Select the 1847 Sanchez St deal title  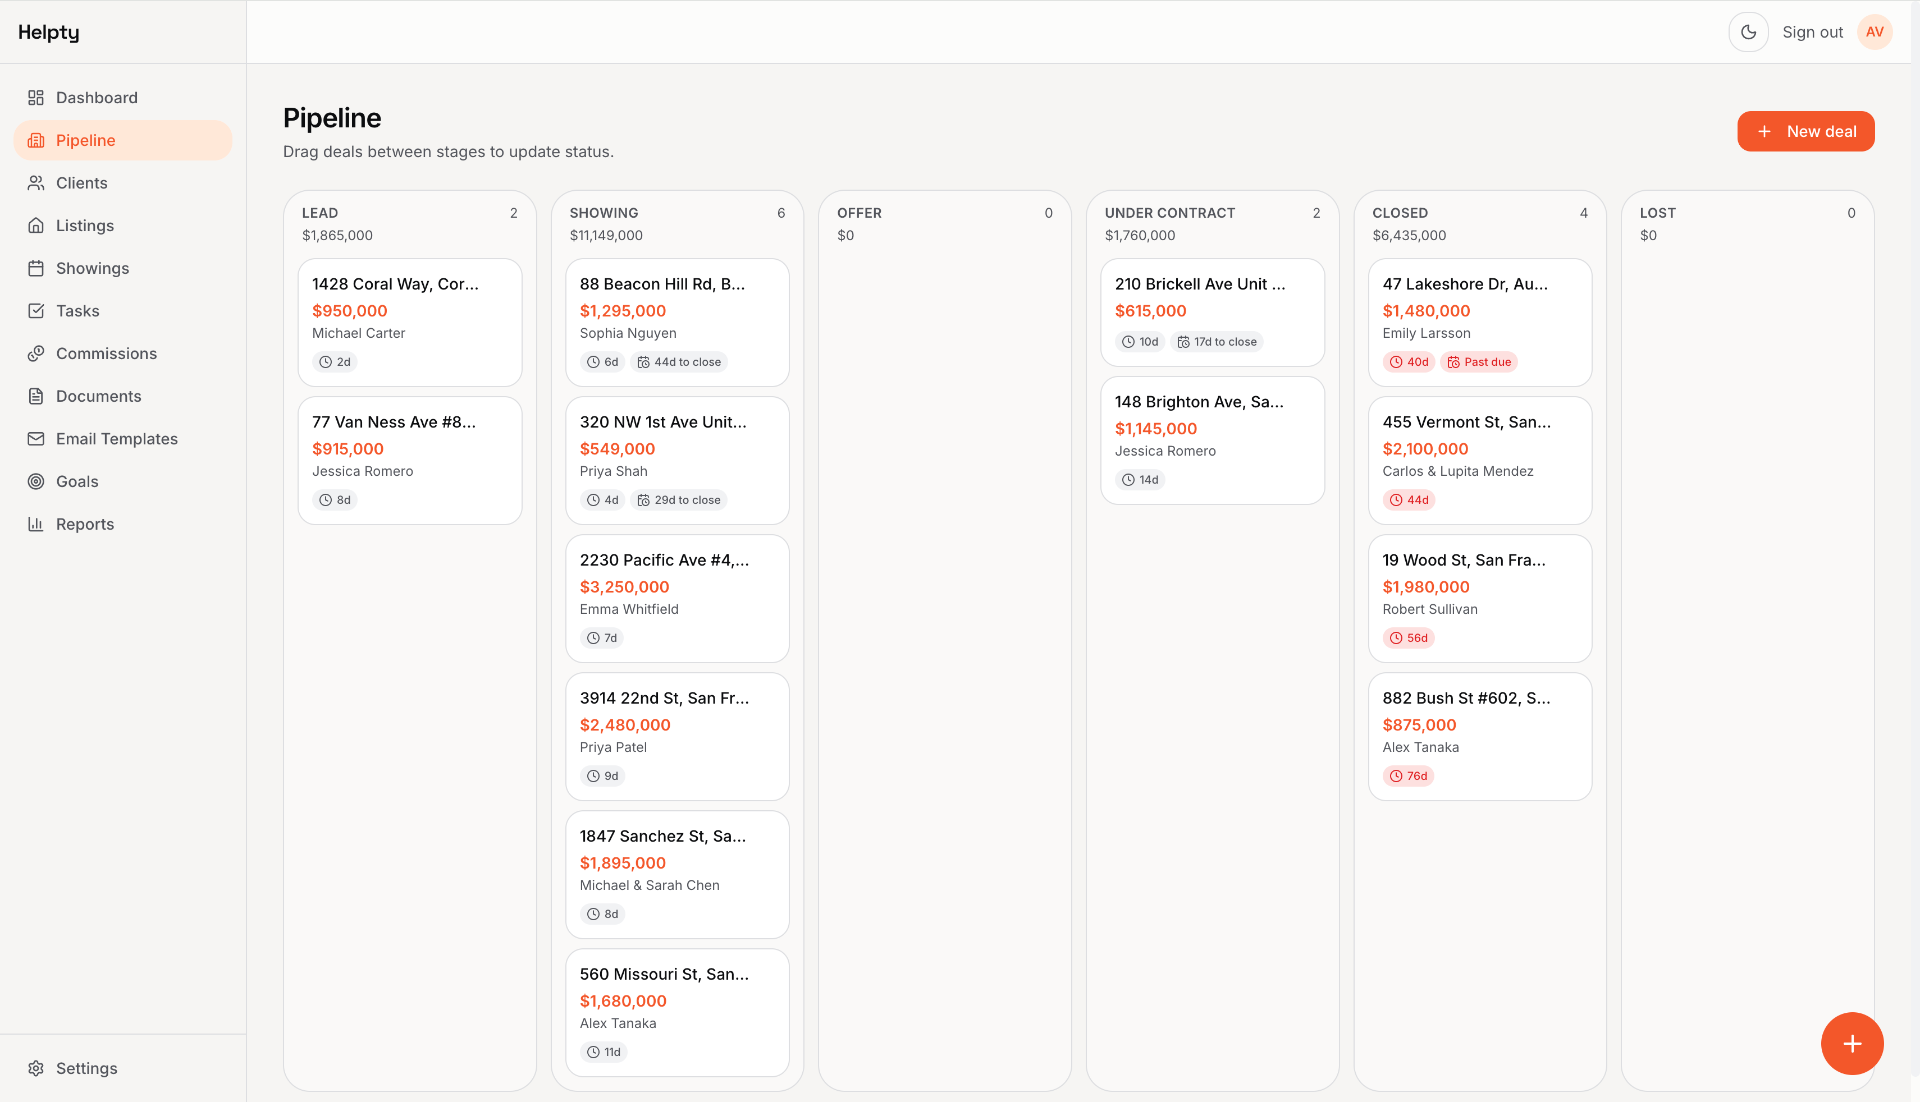(x=663, y=836)
